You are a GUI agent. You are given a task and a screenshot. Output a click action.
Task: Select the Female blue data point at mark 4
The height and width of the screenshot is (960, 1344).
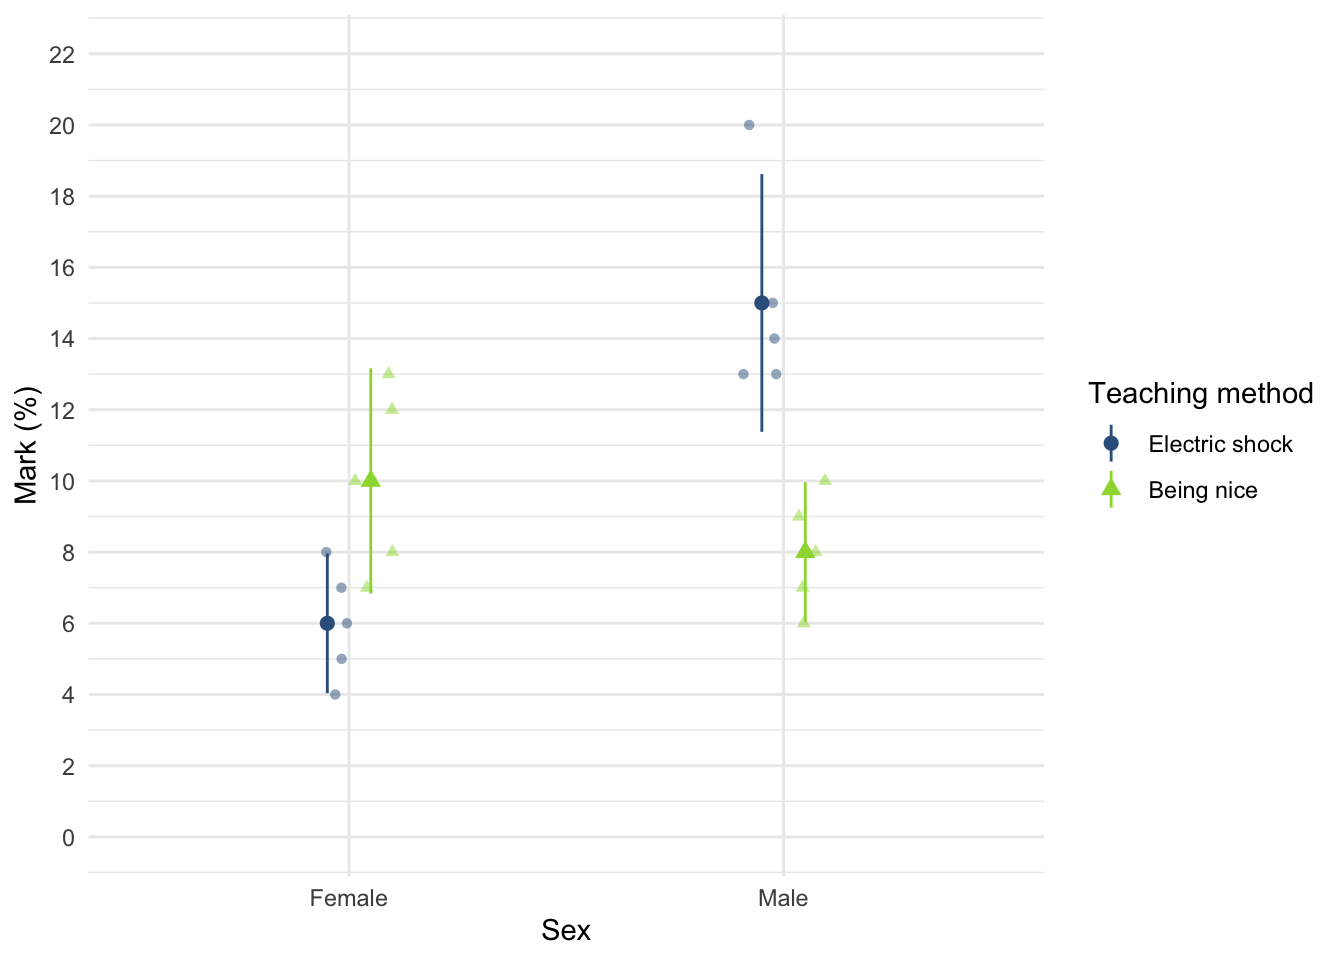(x=335, y=694)
